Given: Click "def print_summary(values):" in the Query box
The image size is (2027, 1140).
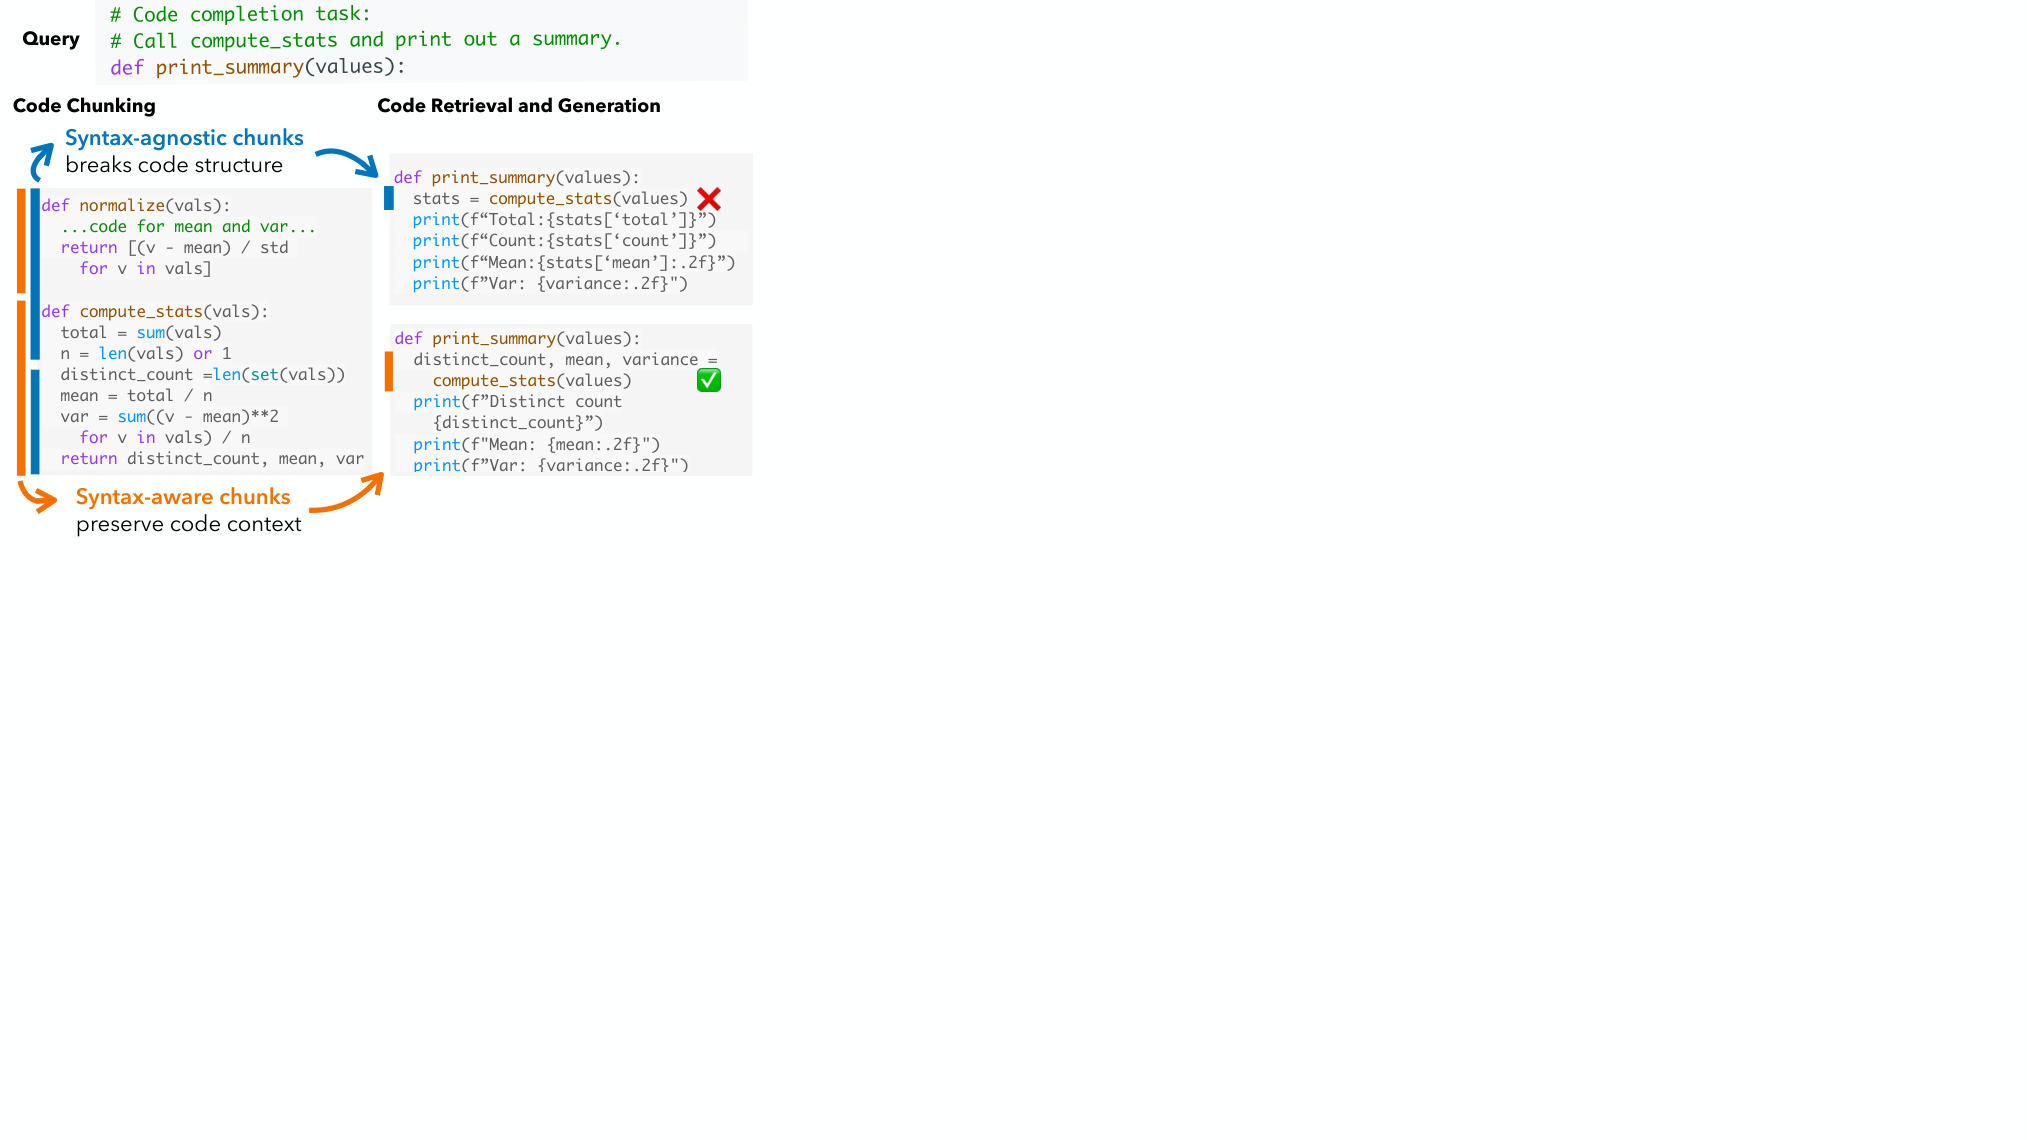Looking at the screenshot, I should (258, 67).
